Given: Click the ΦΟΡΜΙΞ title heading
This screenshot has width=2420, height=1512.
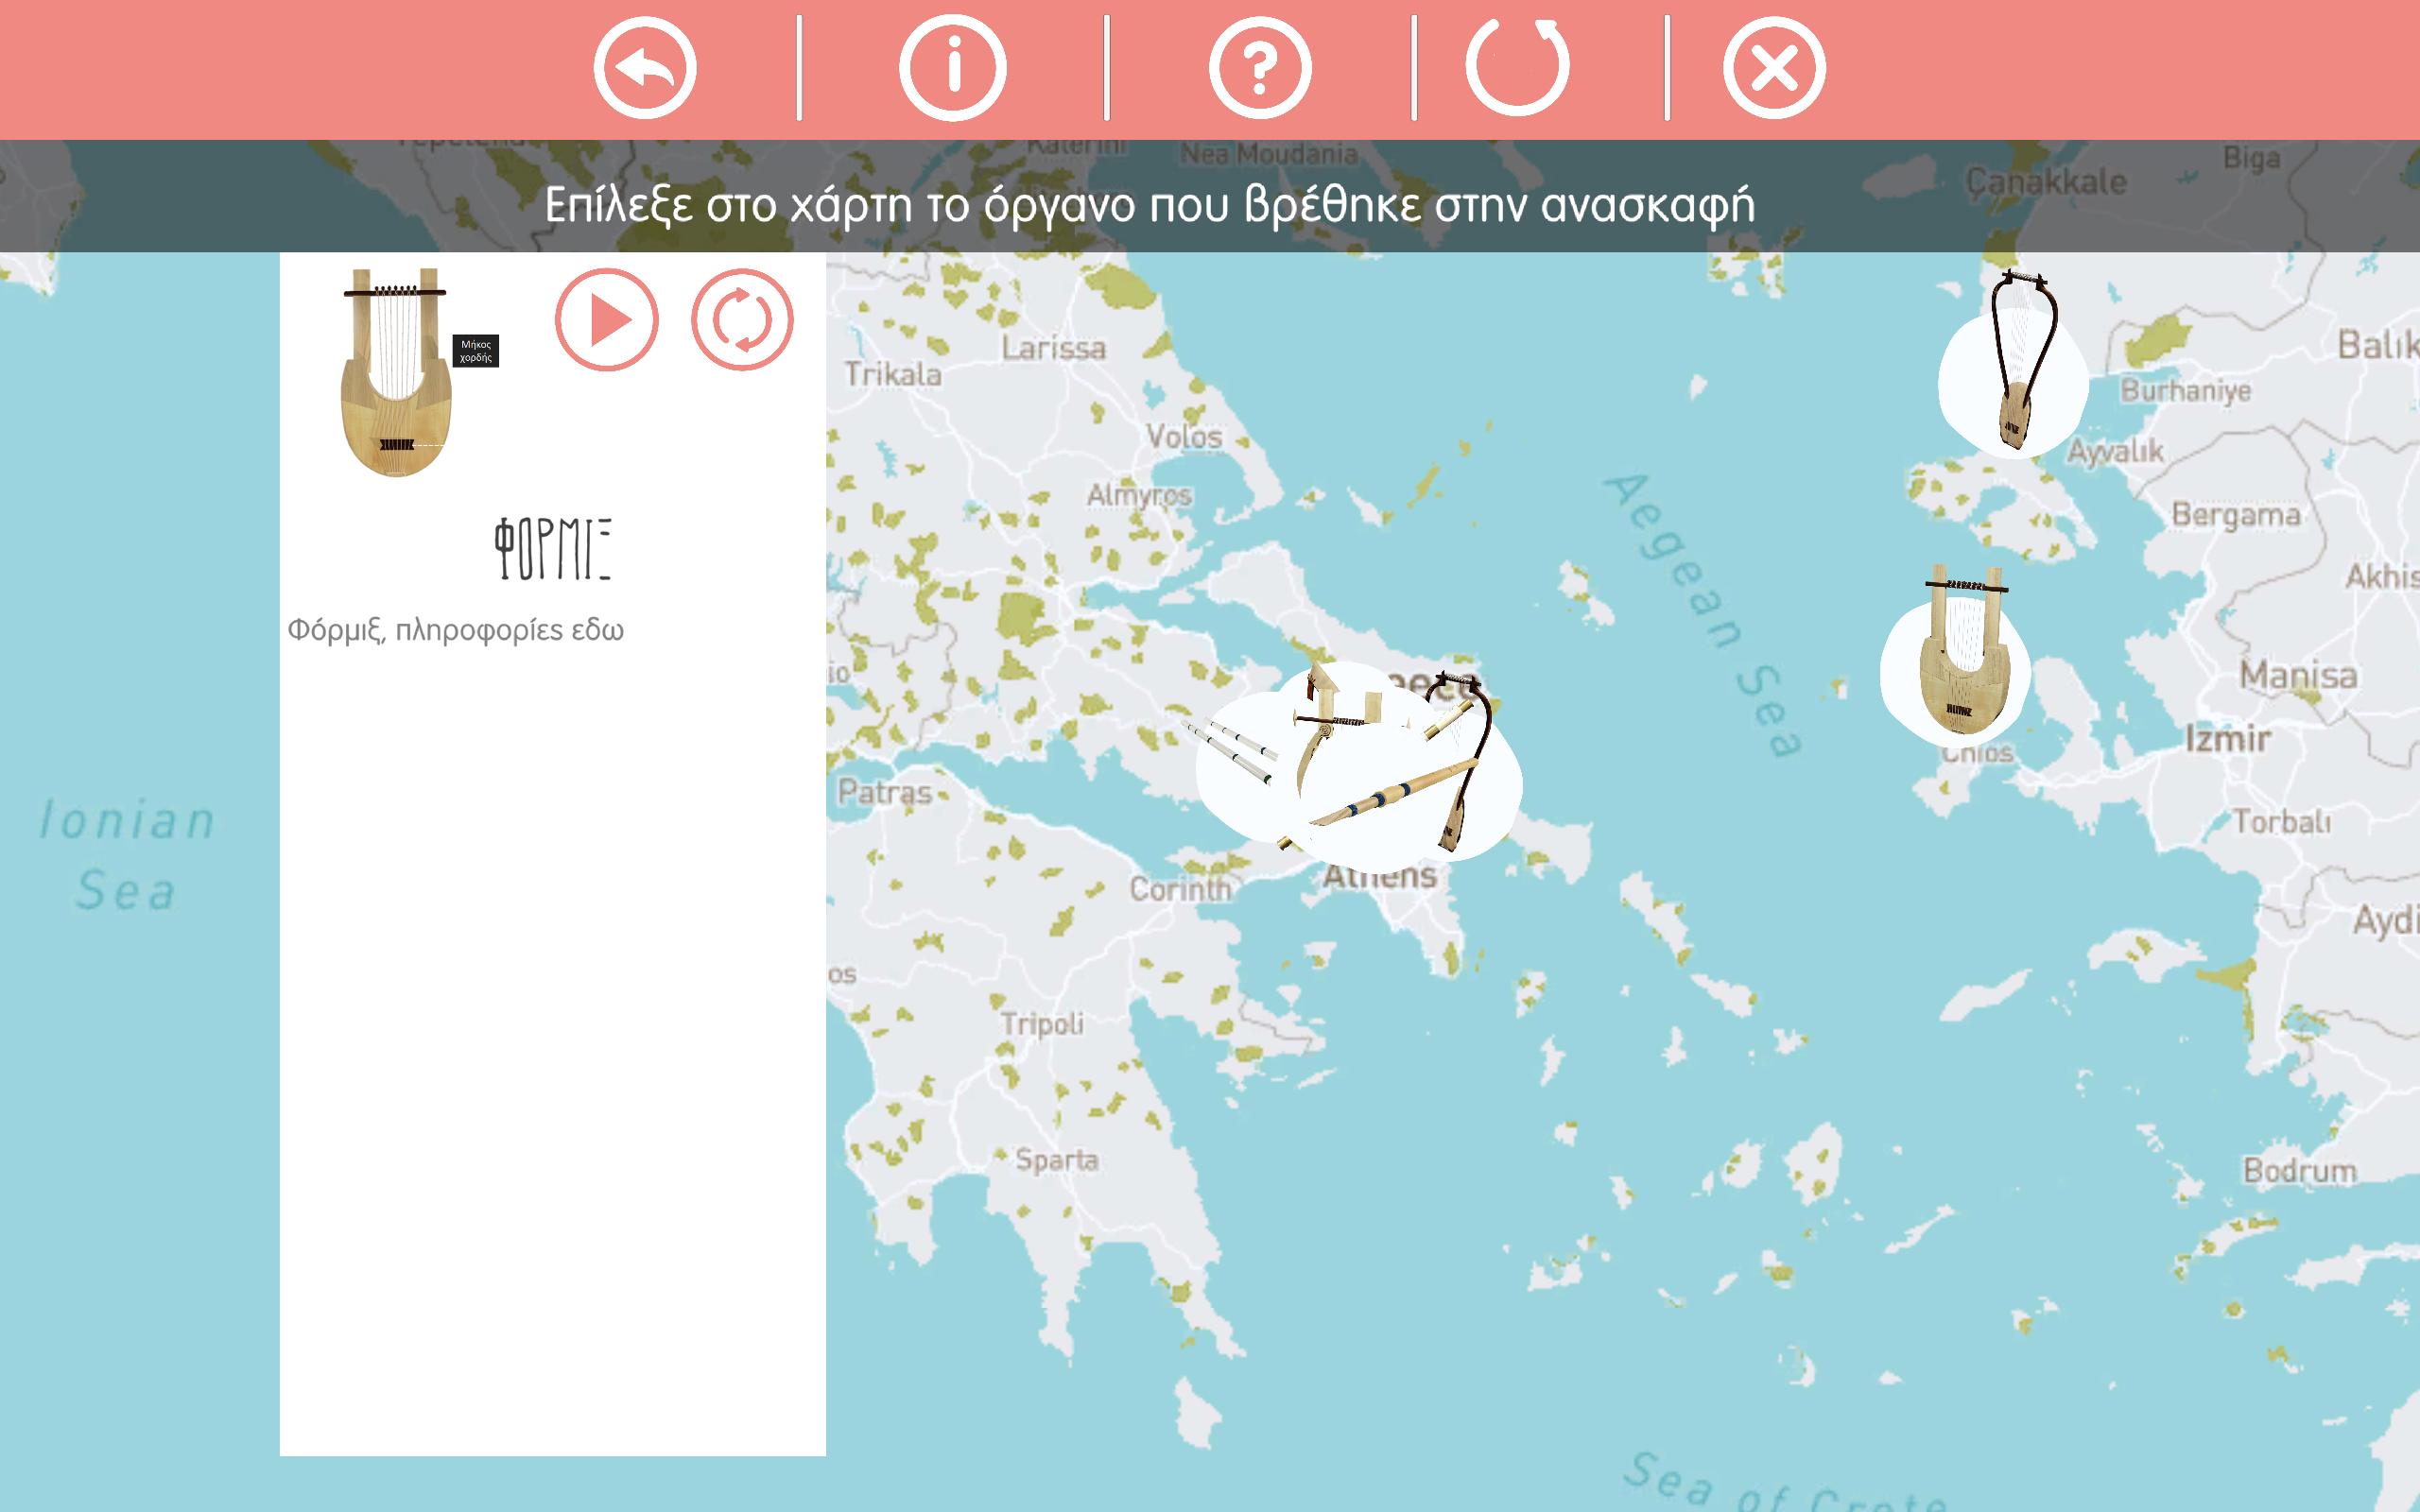Looking at the screenshot, I should point(552,549).
